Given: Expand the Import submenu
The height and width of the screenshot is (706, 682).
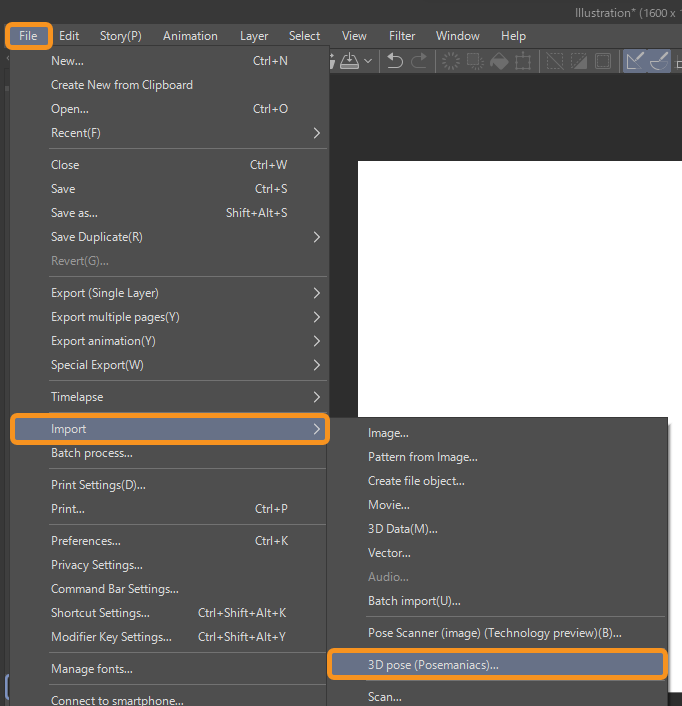Looking at the screenshot, I should [x=169, y=429].
